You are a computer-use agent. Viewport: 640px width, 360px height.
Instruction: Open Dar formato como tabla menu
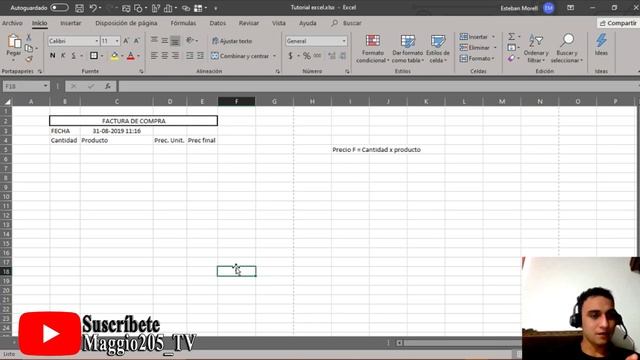pos(407,49)
